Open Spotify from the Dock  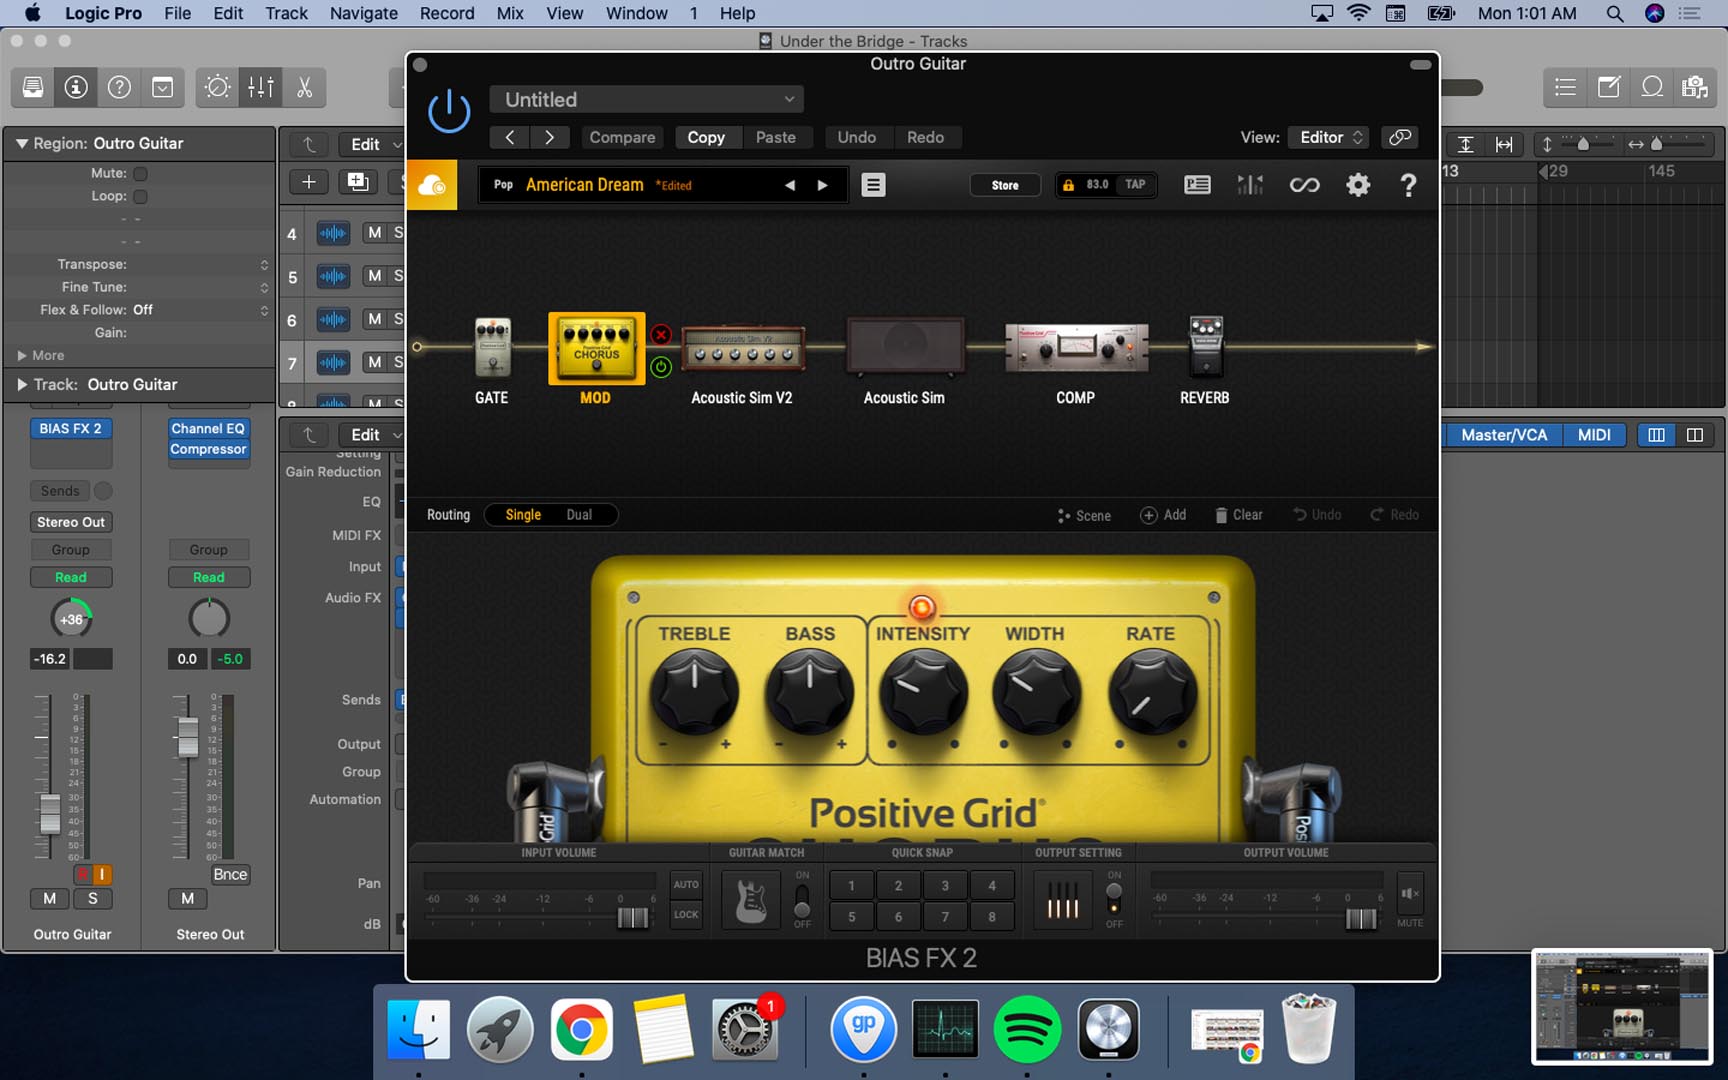click(1027, 1029)
